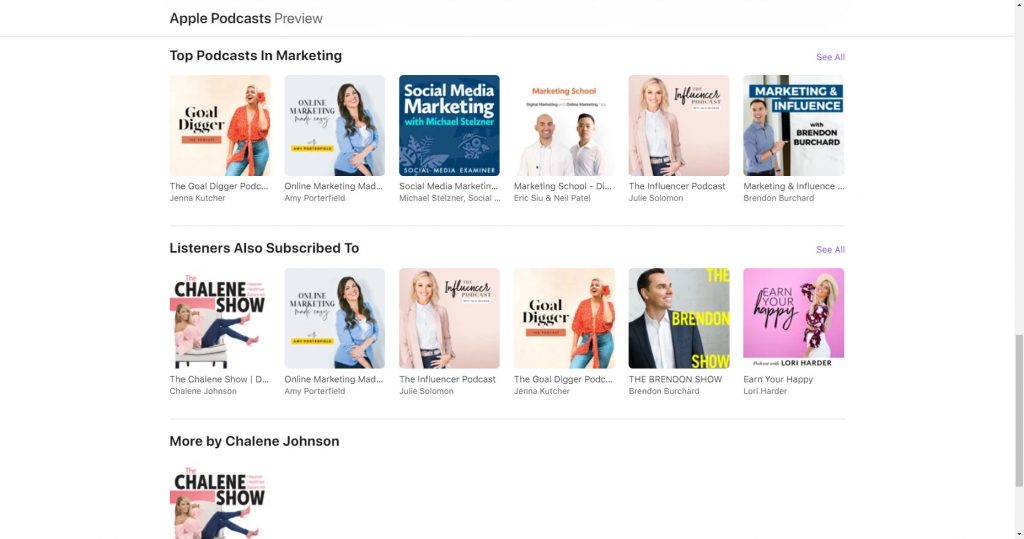This screenshot has height=539, width=1024.
Task: Click author 'Jenna Kutcher' in Top Podcasts
Action: coord(198,198)
